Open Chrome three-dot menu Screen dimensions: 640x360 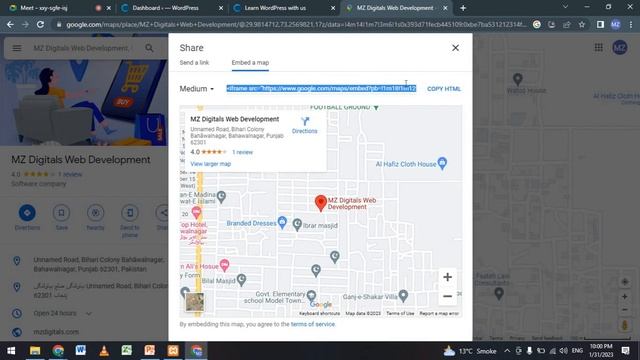pyautogui.click(x=631, y=24)
